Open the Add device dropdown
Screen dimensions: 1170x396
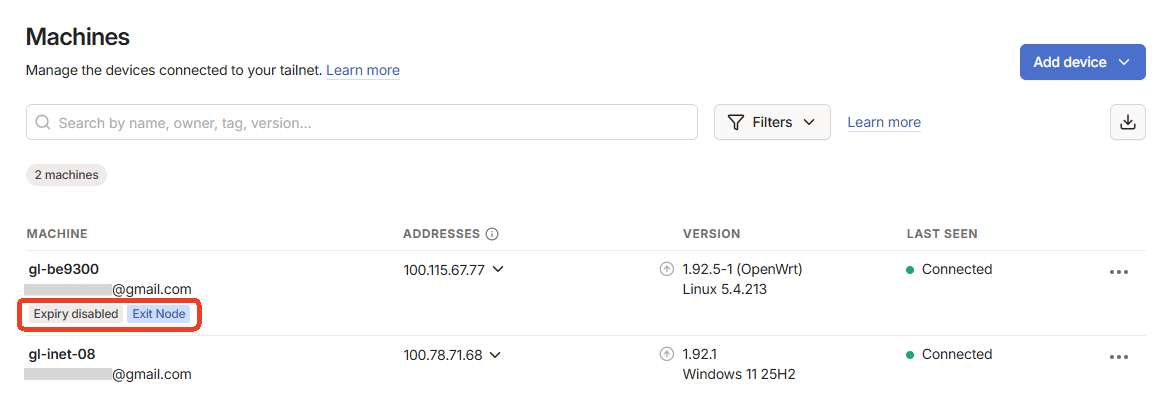click(1082, 62)
